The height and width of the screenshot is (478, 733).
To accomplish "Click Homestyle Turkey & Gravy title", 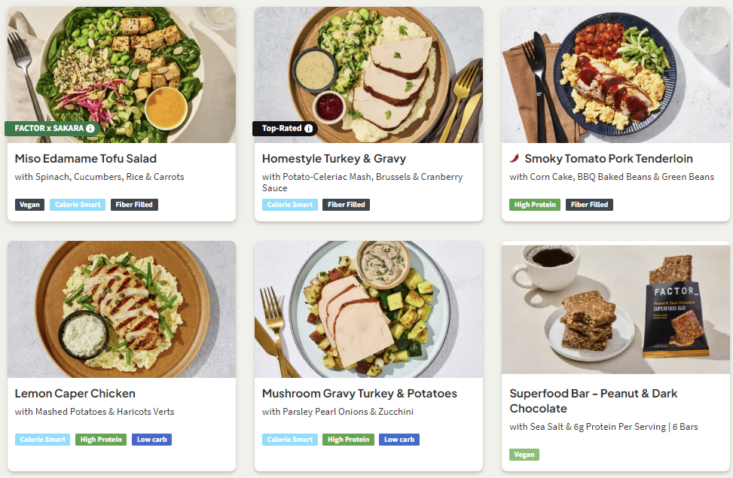I will pos(334,158).
